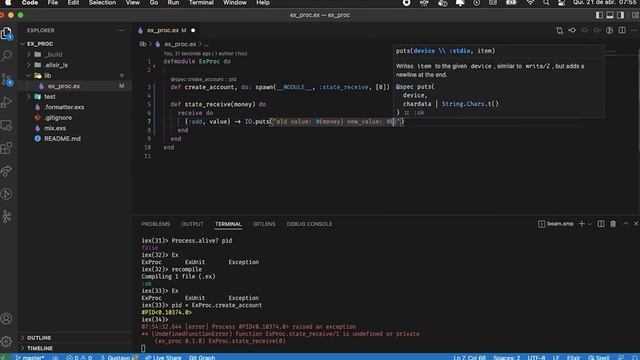Click the ex_proc.ex breadcrumb segment
The width and height of the screenshot is (640, 360).
pos(180,44)
